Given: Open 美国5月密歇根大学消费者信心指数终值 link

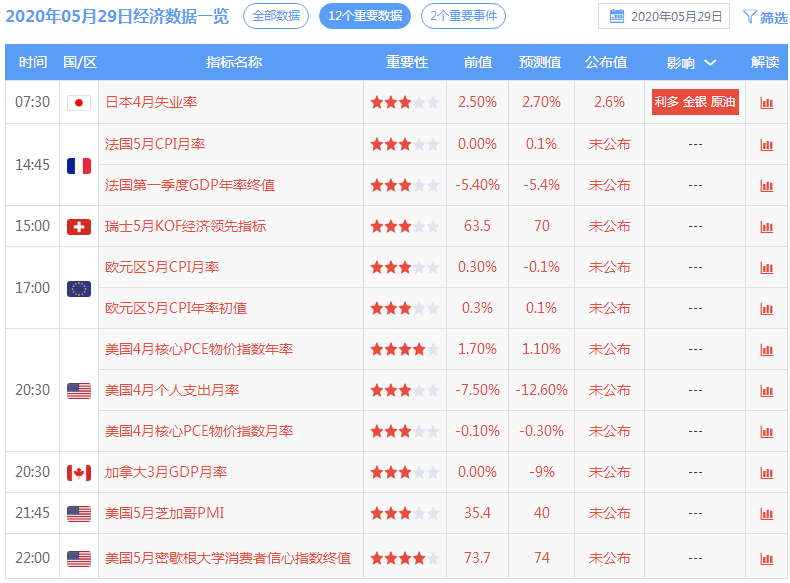Looking at the screenshot, I should point(227,558).
